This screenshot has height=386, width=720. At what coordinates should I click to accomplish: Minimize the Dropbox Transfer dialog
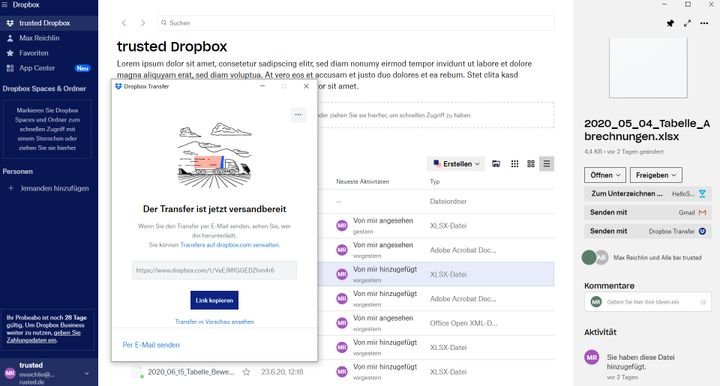coord(262,86)
